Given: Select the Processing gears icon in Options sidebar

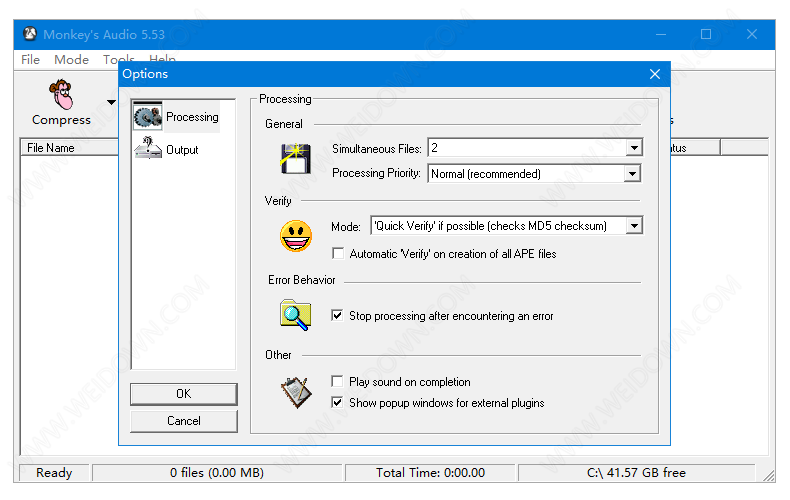Looking at the screenshot, I should 148,117.
